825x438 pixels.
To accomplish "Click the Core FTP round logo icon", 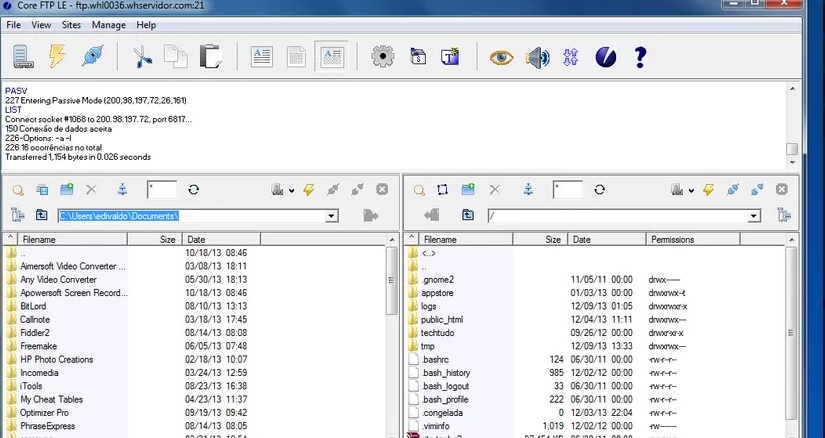I will [606, 56].
